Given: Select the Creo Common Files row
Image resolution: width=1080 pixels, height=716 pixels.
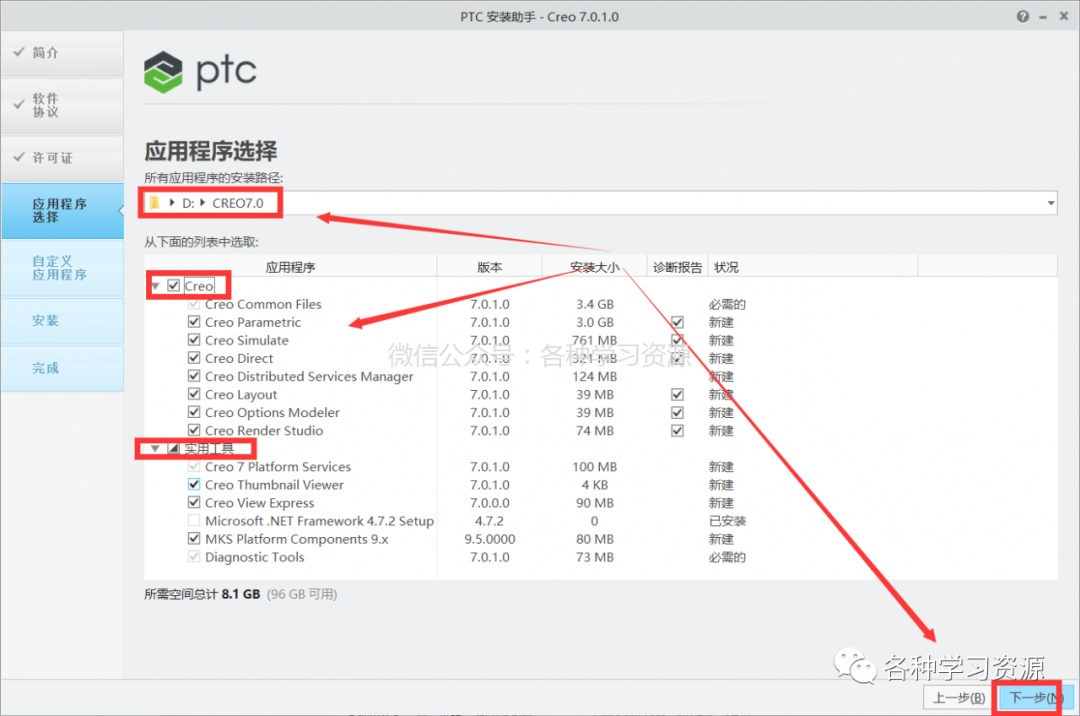Looking at the screenshot, I should point(601,304).
